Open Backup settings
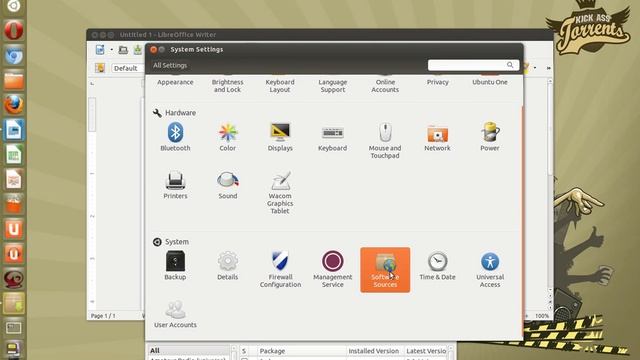This screenshot has height=360, width=640. (x=175, y=266)
